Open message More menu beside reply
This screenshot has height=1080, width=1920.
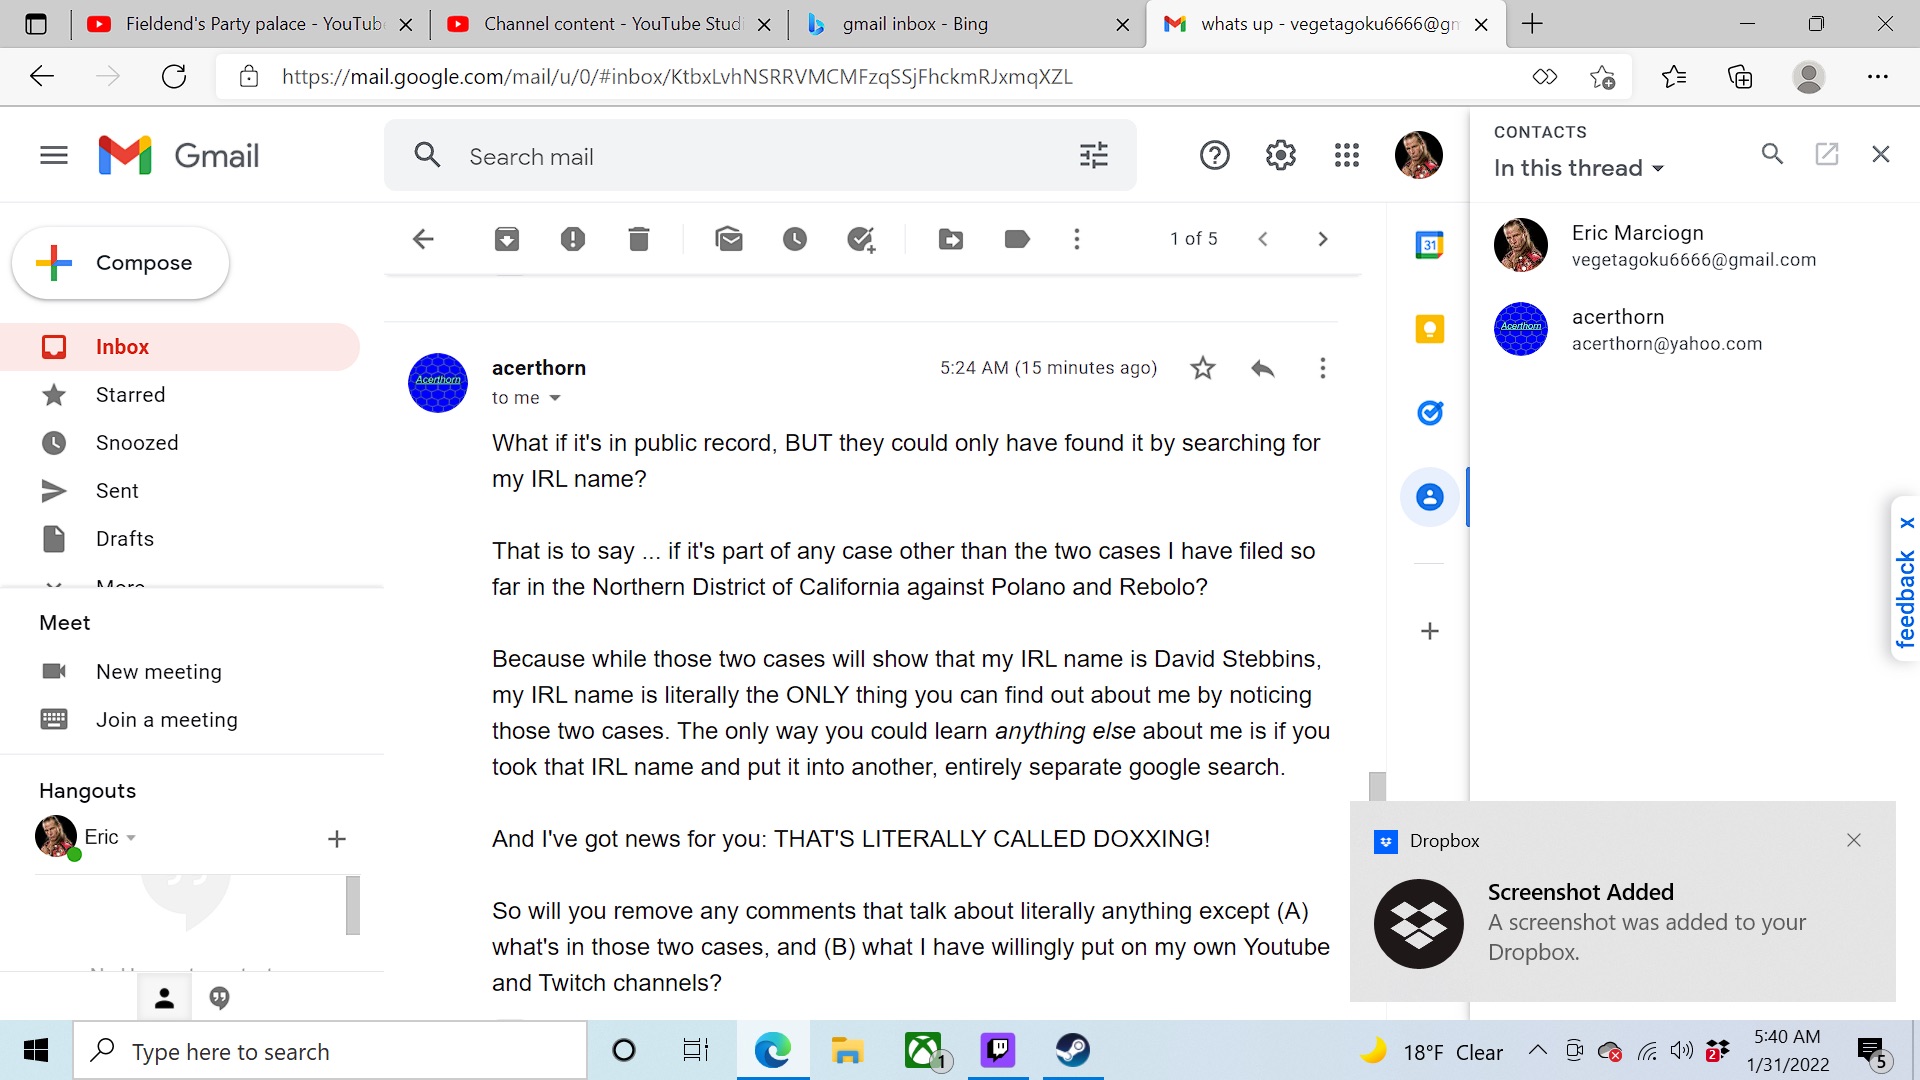[1323, 368]
